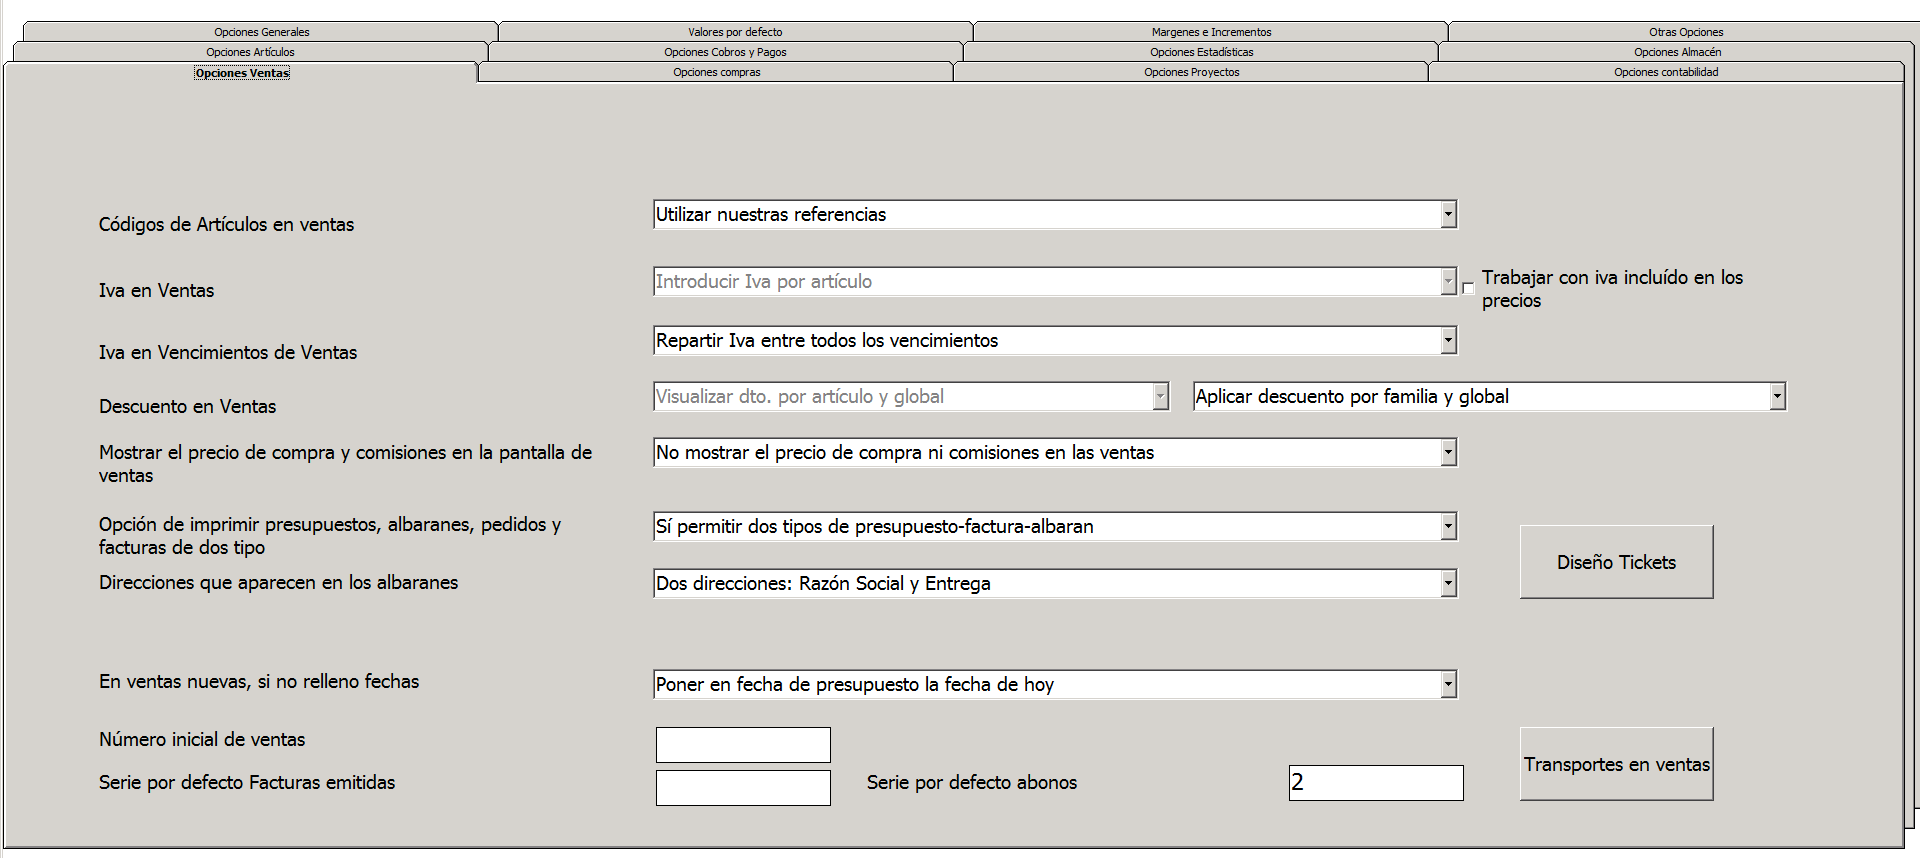Open the dos tipos de presupuesto dropdown
The width and height of the screenshot is (1920, 858).
[1448, 527]
